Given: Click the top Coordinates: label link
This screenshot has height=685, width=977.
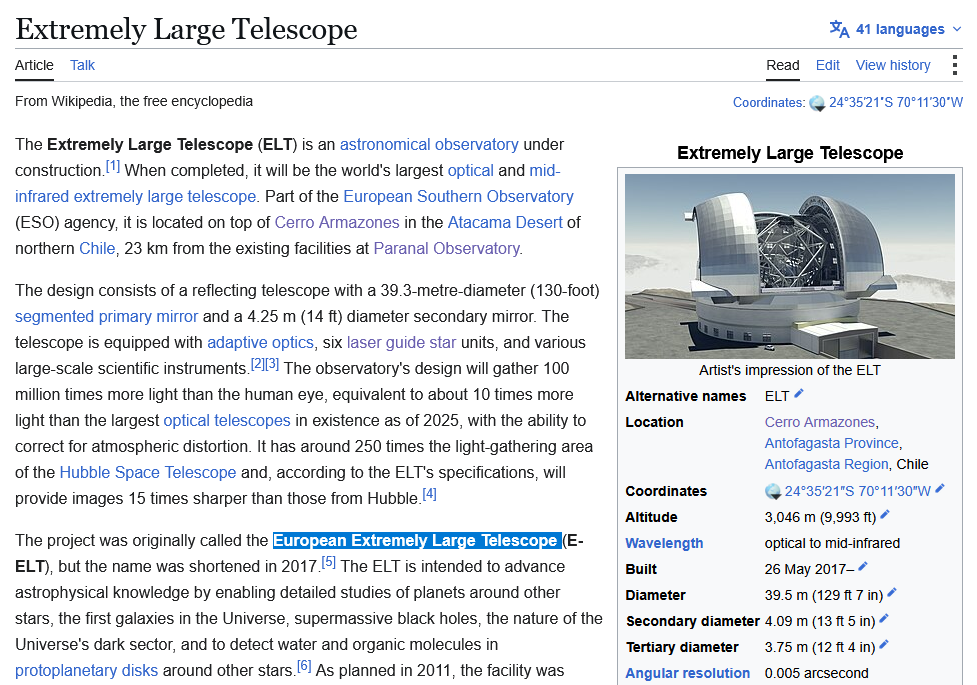Looking at the screenshot, I should pos(768,102).
